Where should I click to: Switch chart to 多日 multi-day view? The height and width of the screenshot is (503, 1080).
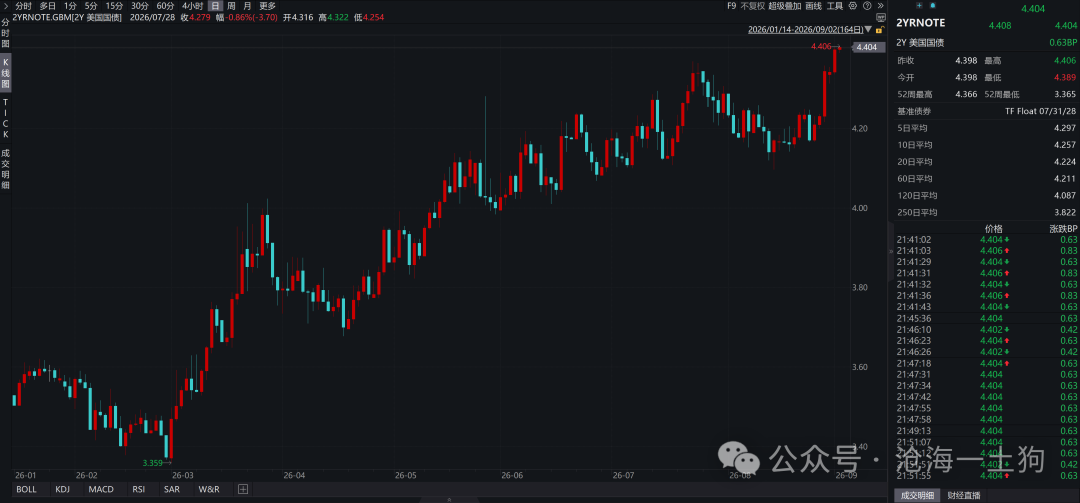48,6
